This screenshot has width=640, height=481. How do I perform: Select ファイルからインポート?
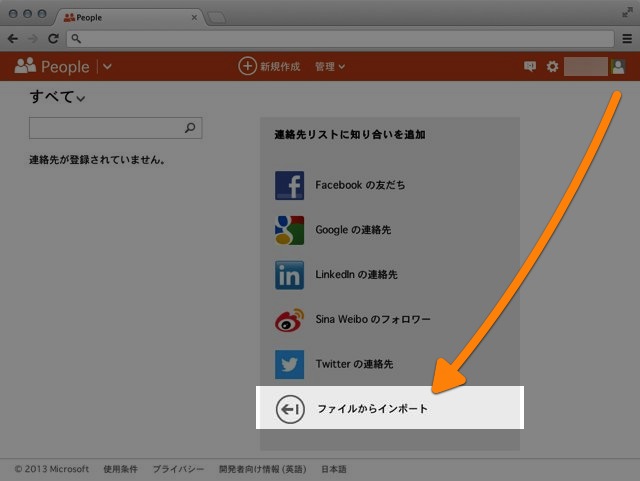pos(390,408)
